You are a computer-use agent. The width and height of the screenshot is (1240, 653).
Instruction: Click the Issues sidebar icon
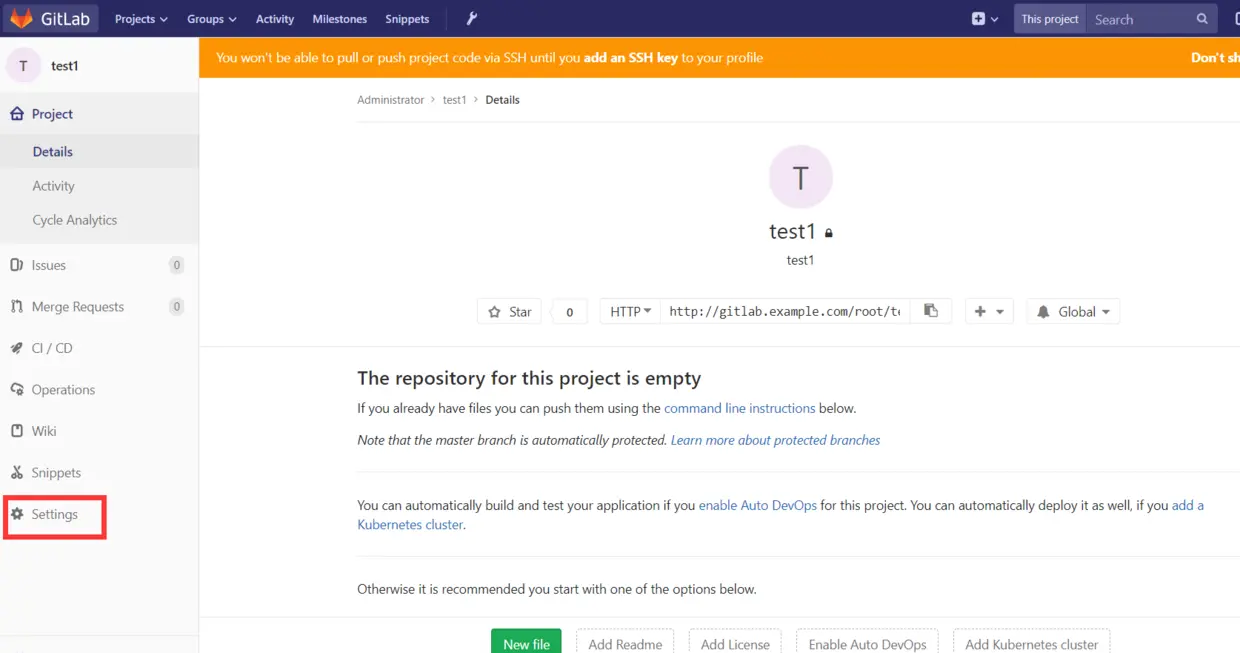[16, 265]
